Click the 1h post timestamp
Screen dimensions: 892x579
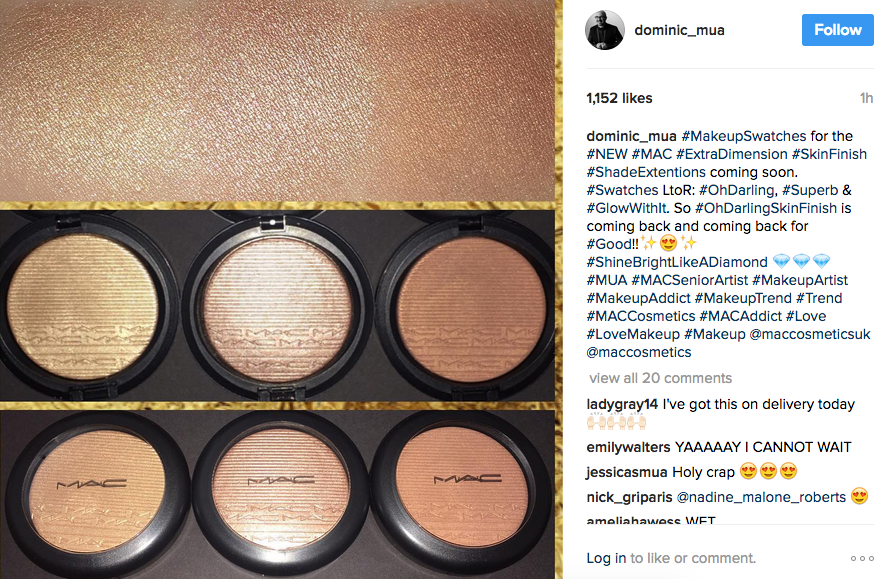(x=866, y=98)
